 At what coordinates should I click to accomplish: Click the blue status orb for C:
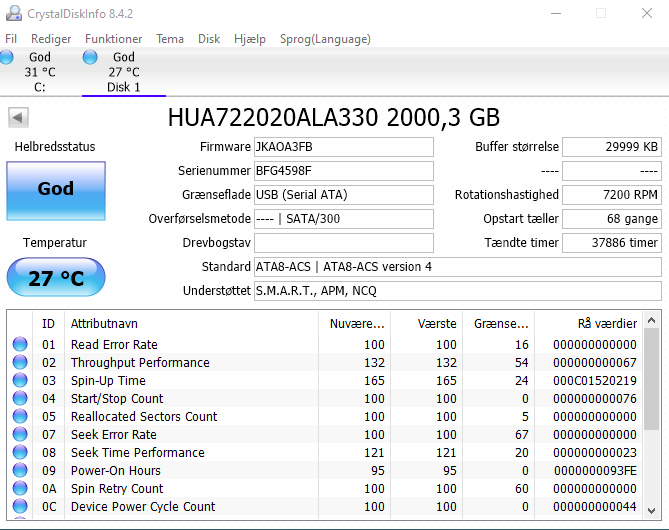(6, 57)
